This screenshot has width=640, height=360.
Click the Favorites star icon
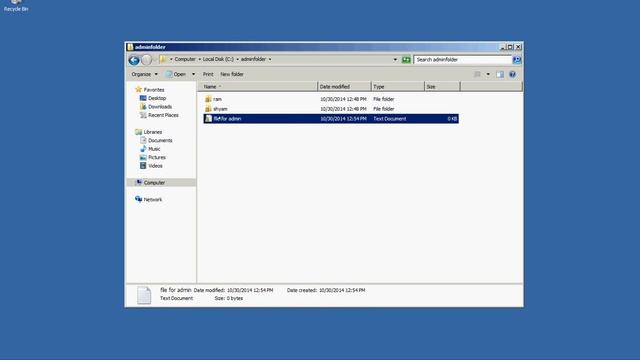click(x=138, y=89)
